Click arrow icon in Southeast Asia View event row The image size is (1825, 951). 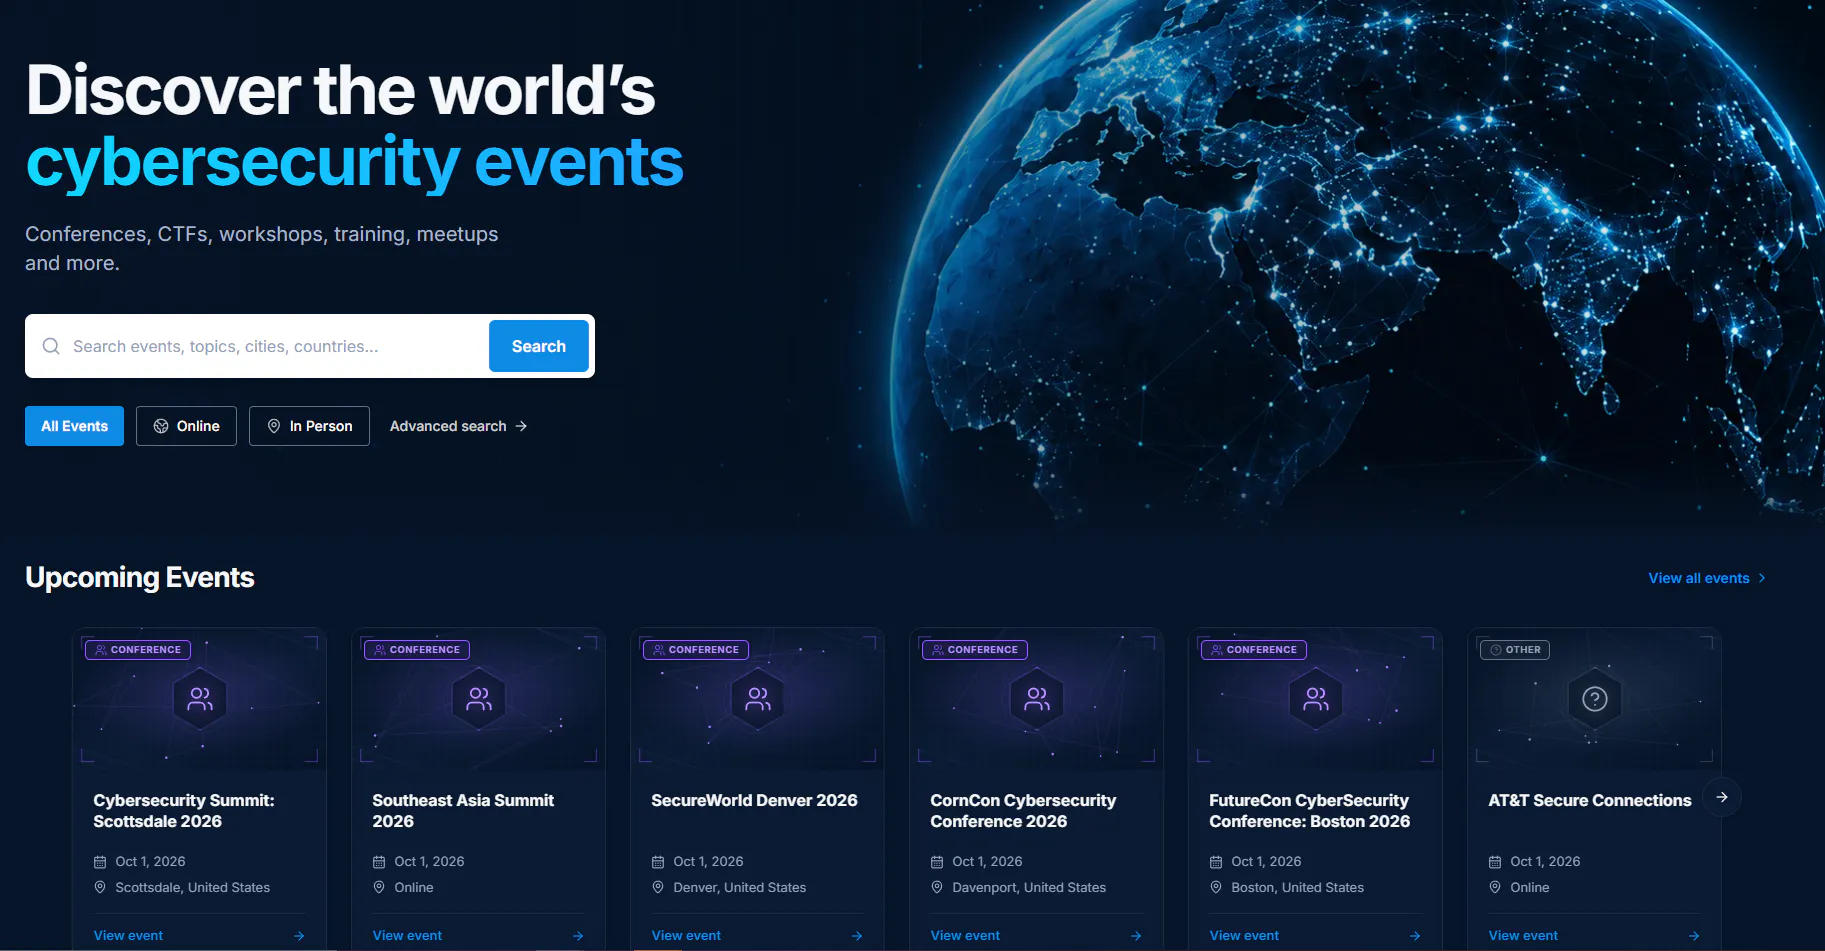coord(578,936)
